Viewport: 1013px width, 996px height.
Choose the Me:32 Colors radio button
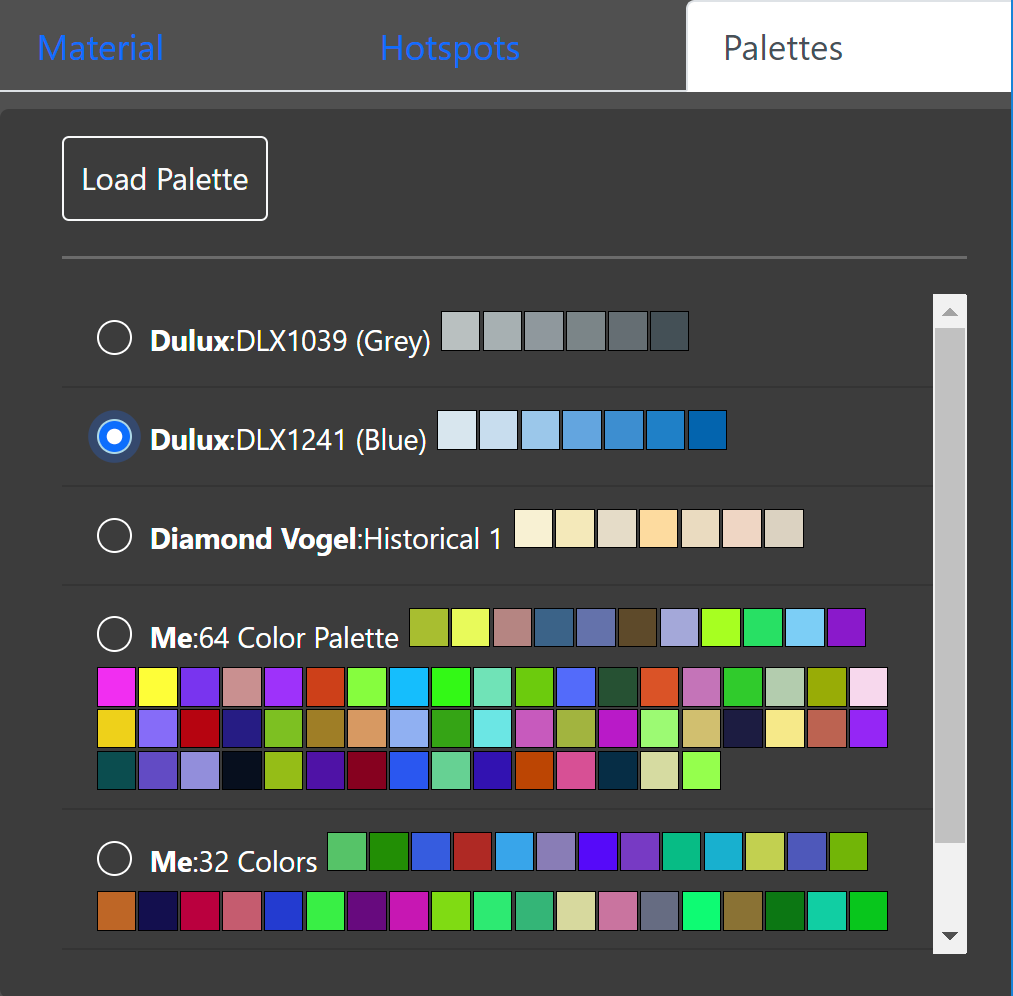[114, 858]
